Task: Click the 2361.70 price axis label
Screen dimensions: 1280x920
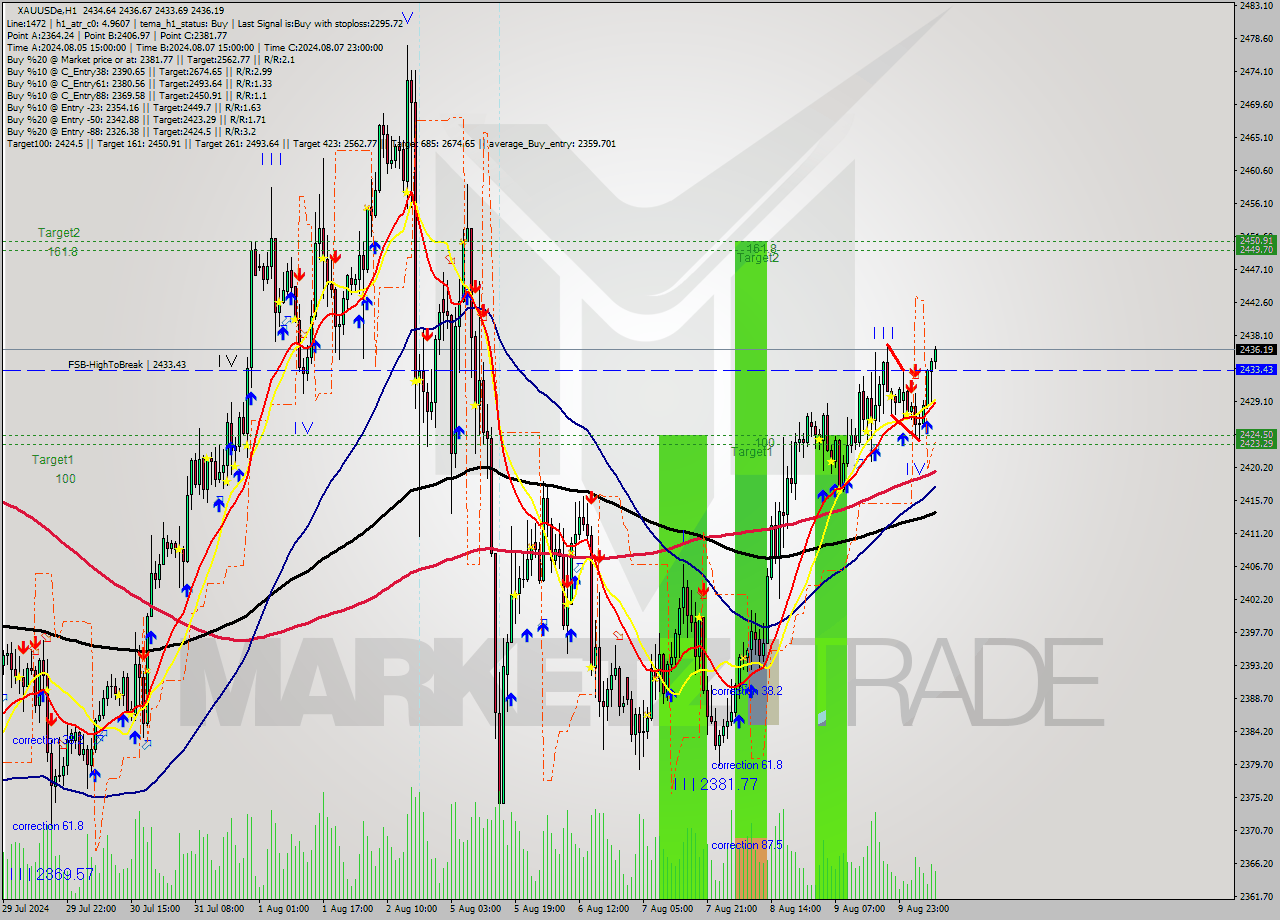Action: pos(1256,896)
